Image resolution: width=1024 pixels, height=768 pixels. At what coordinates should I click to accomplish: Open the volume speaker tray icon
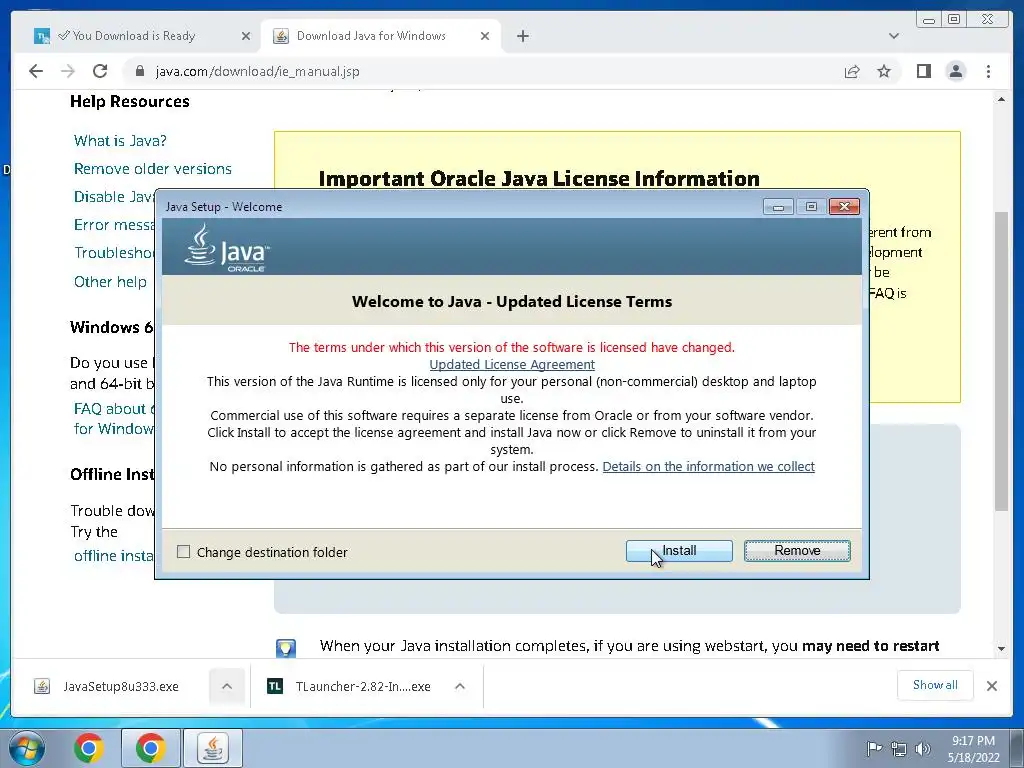click(x=923, y=749)
